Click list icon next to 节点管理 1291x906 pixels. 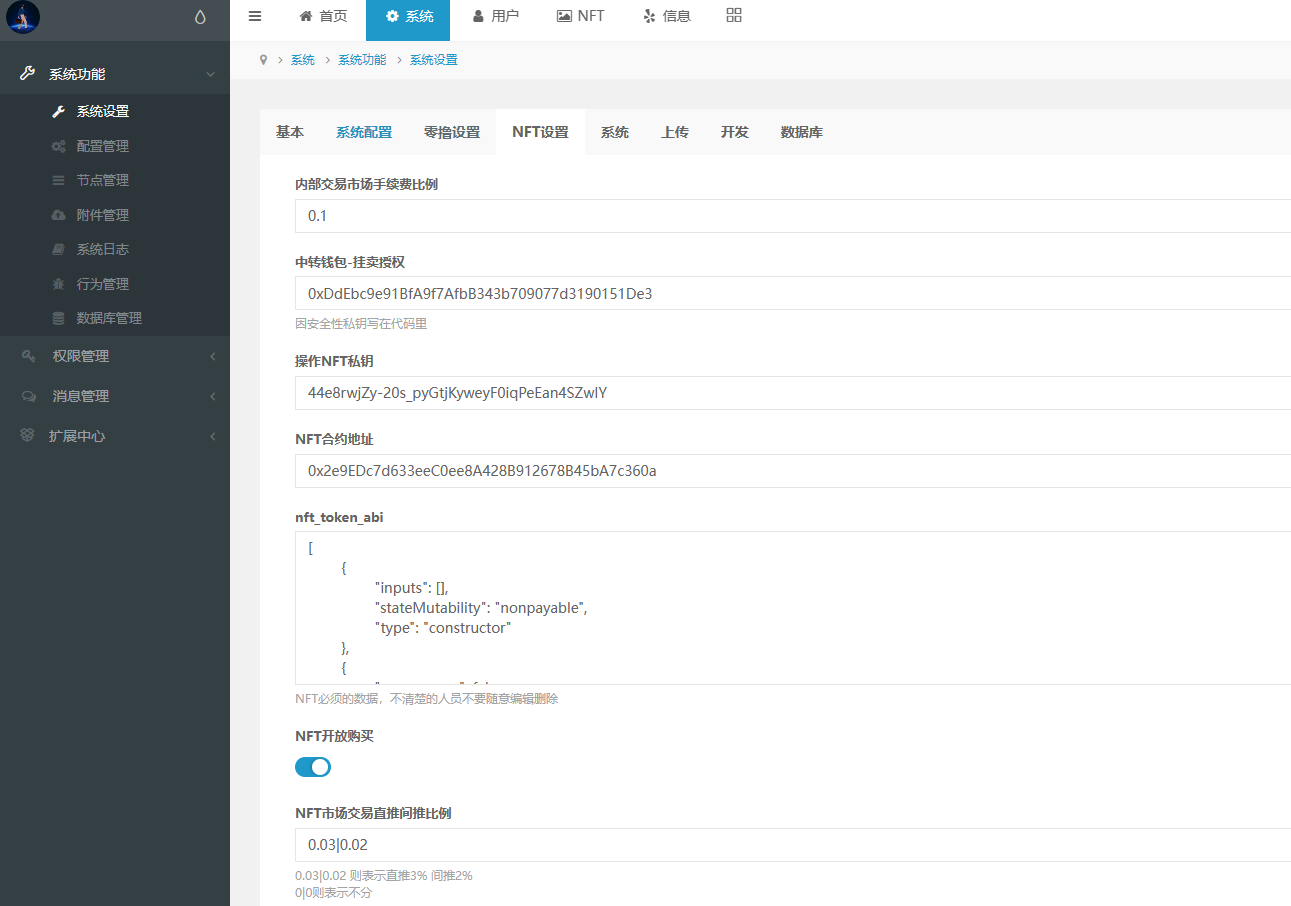click(58, 180)
